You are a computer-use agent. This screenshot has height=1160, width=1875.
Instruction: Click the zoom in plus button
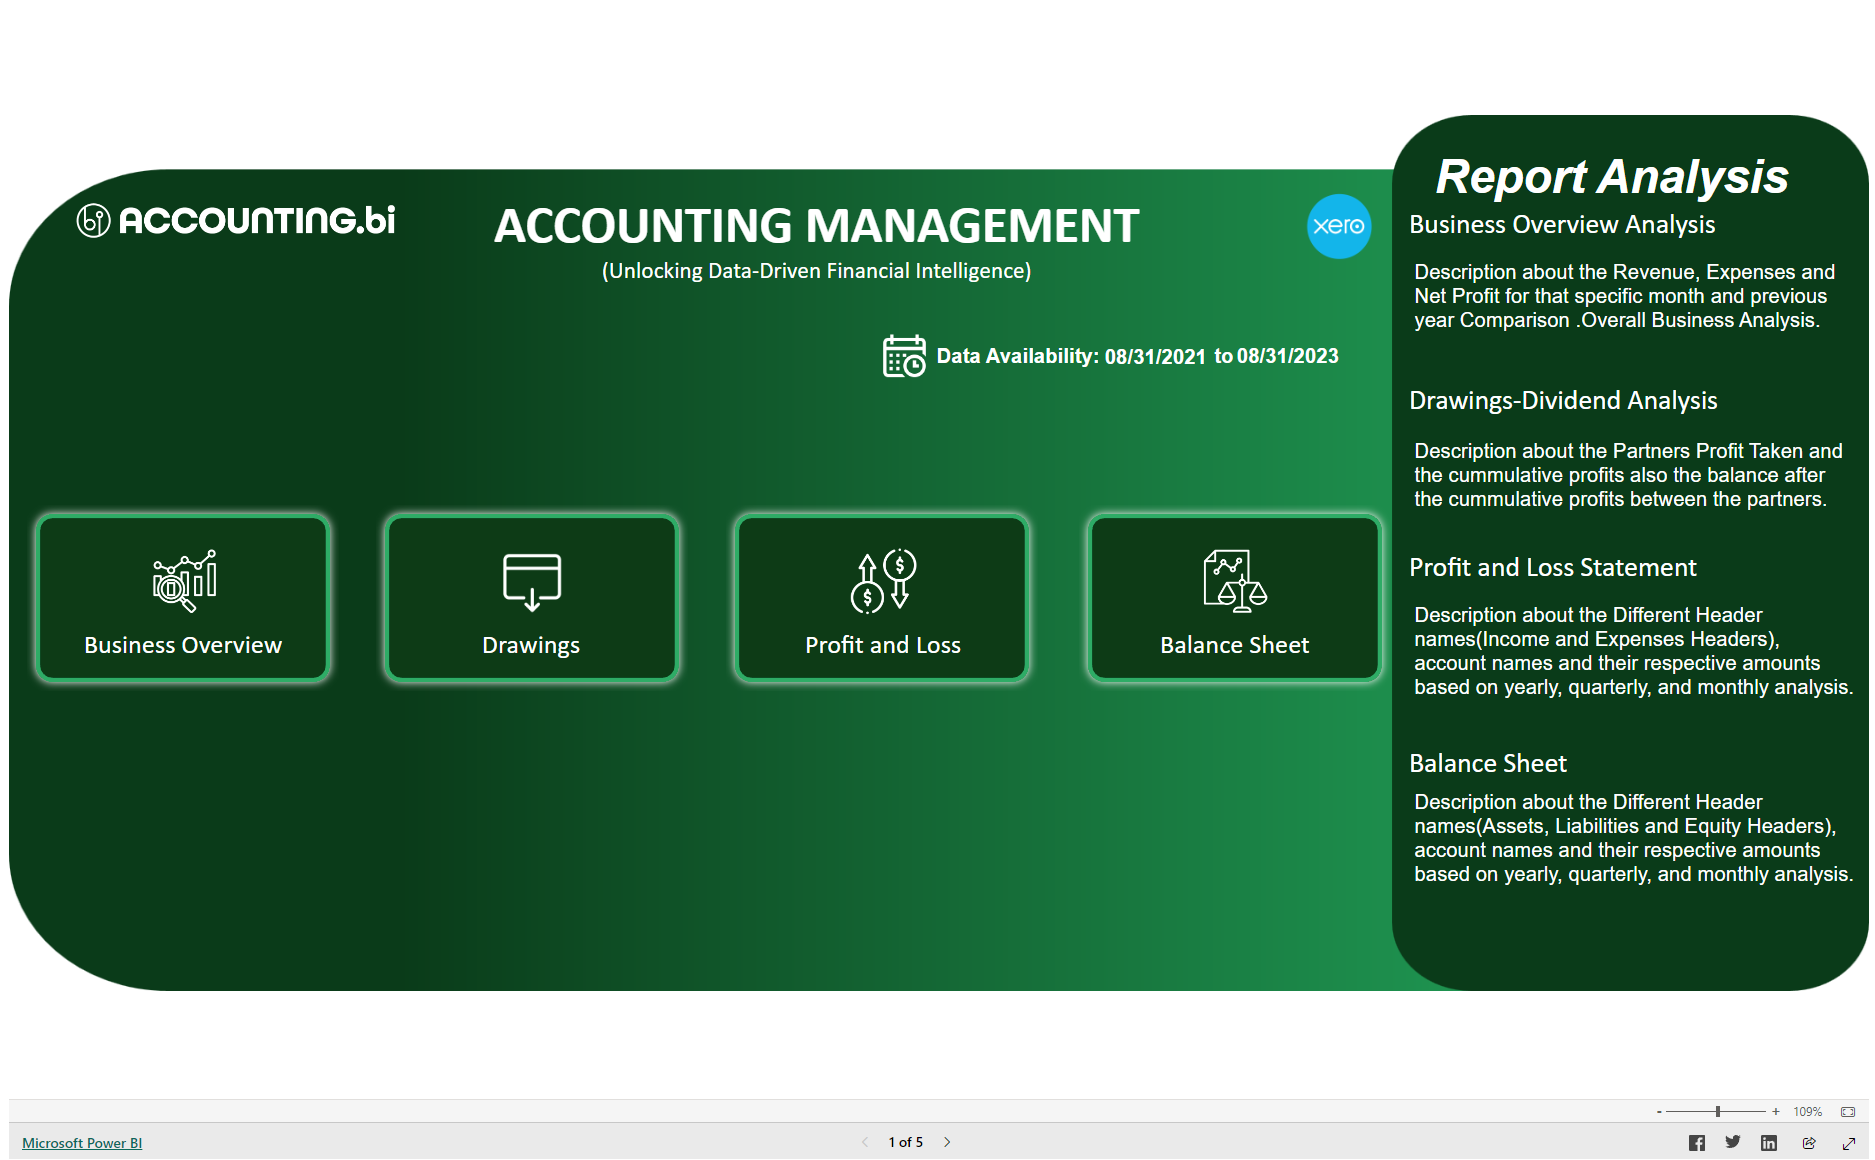[1776, 1111]
